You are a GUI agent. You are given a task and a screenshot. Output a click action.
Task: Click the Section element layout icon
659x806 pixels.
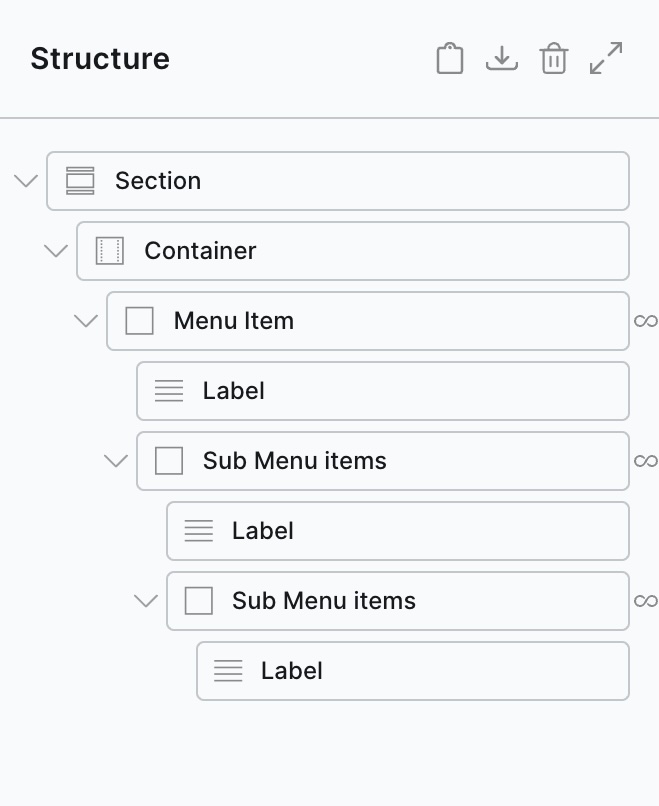80,181
